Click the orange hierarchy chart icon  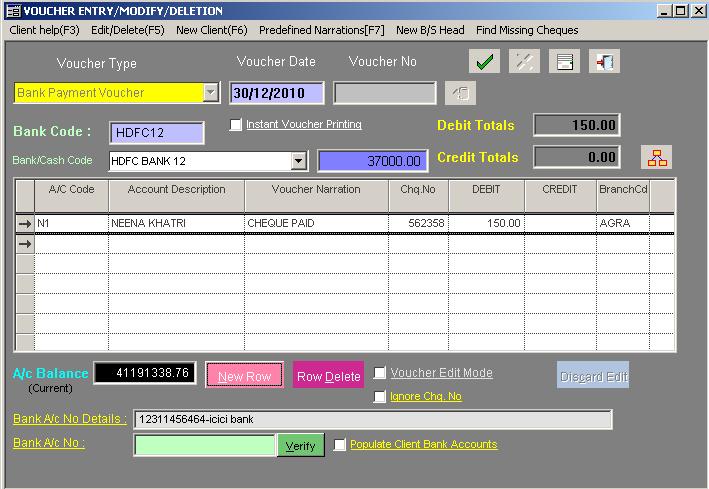657,157
